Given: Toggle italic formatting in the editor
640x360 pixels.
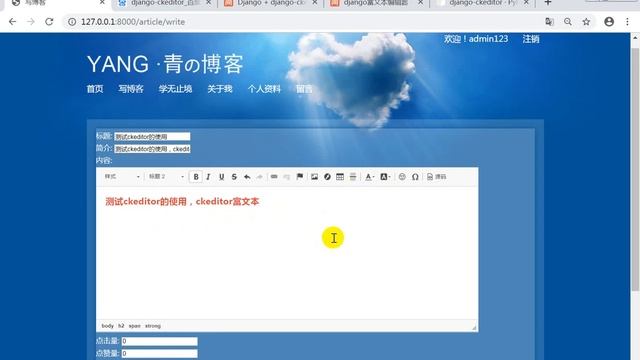Looking at the screenshot, I should coord(209,177).
